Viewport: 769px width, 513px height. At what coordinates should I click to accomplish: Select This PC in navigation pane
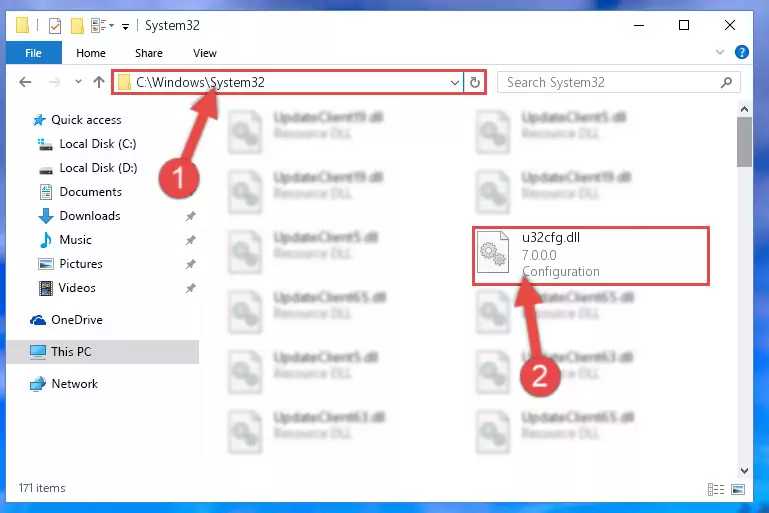tap(103, 352)
